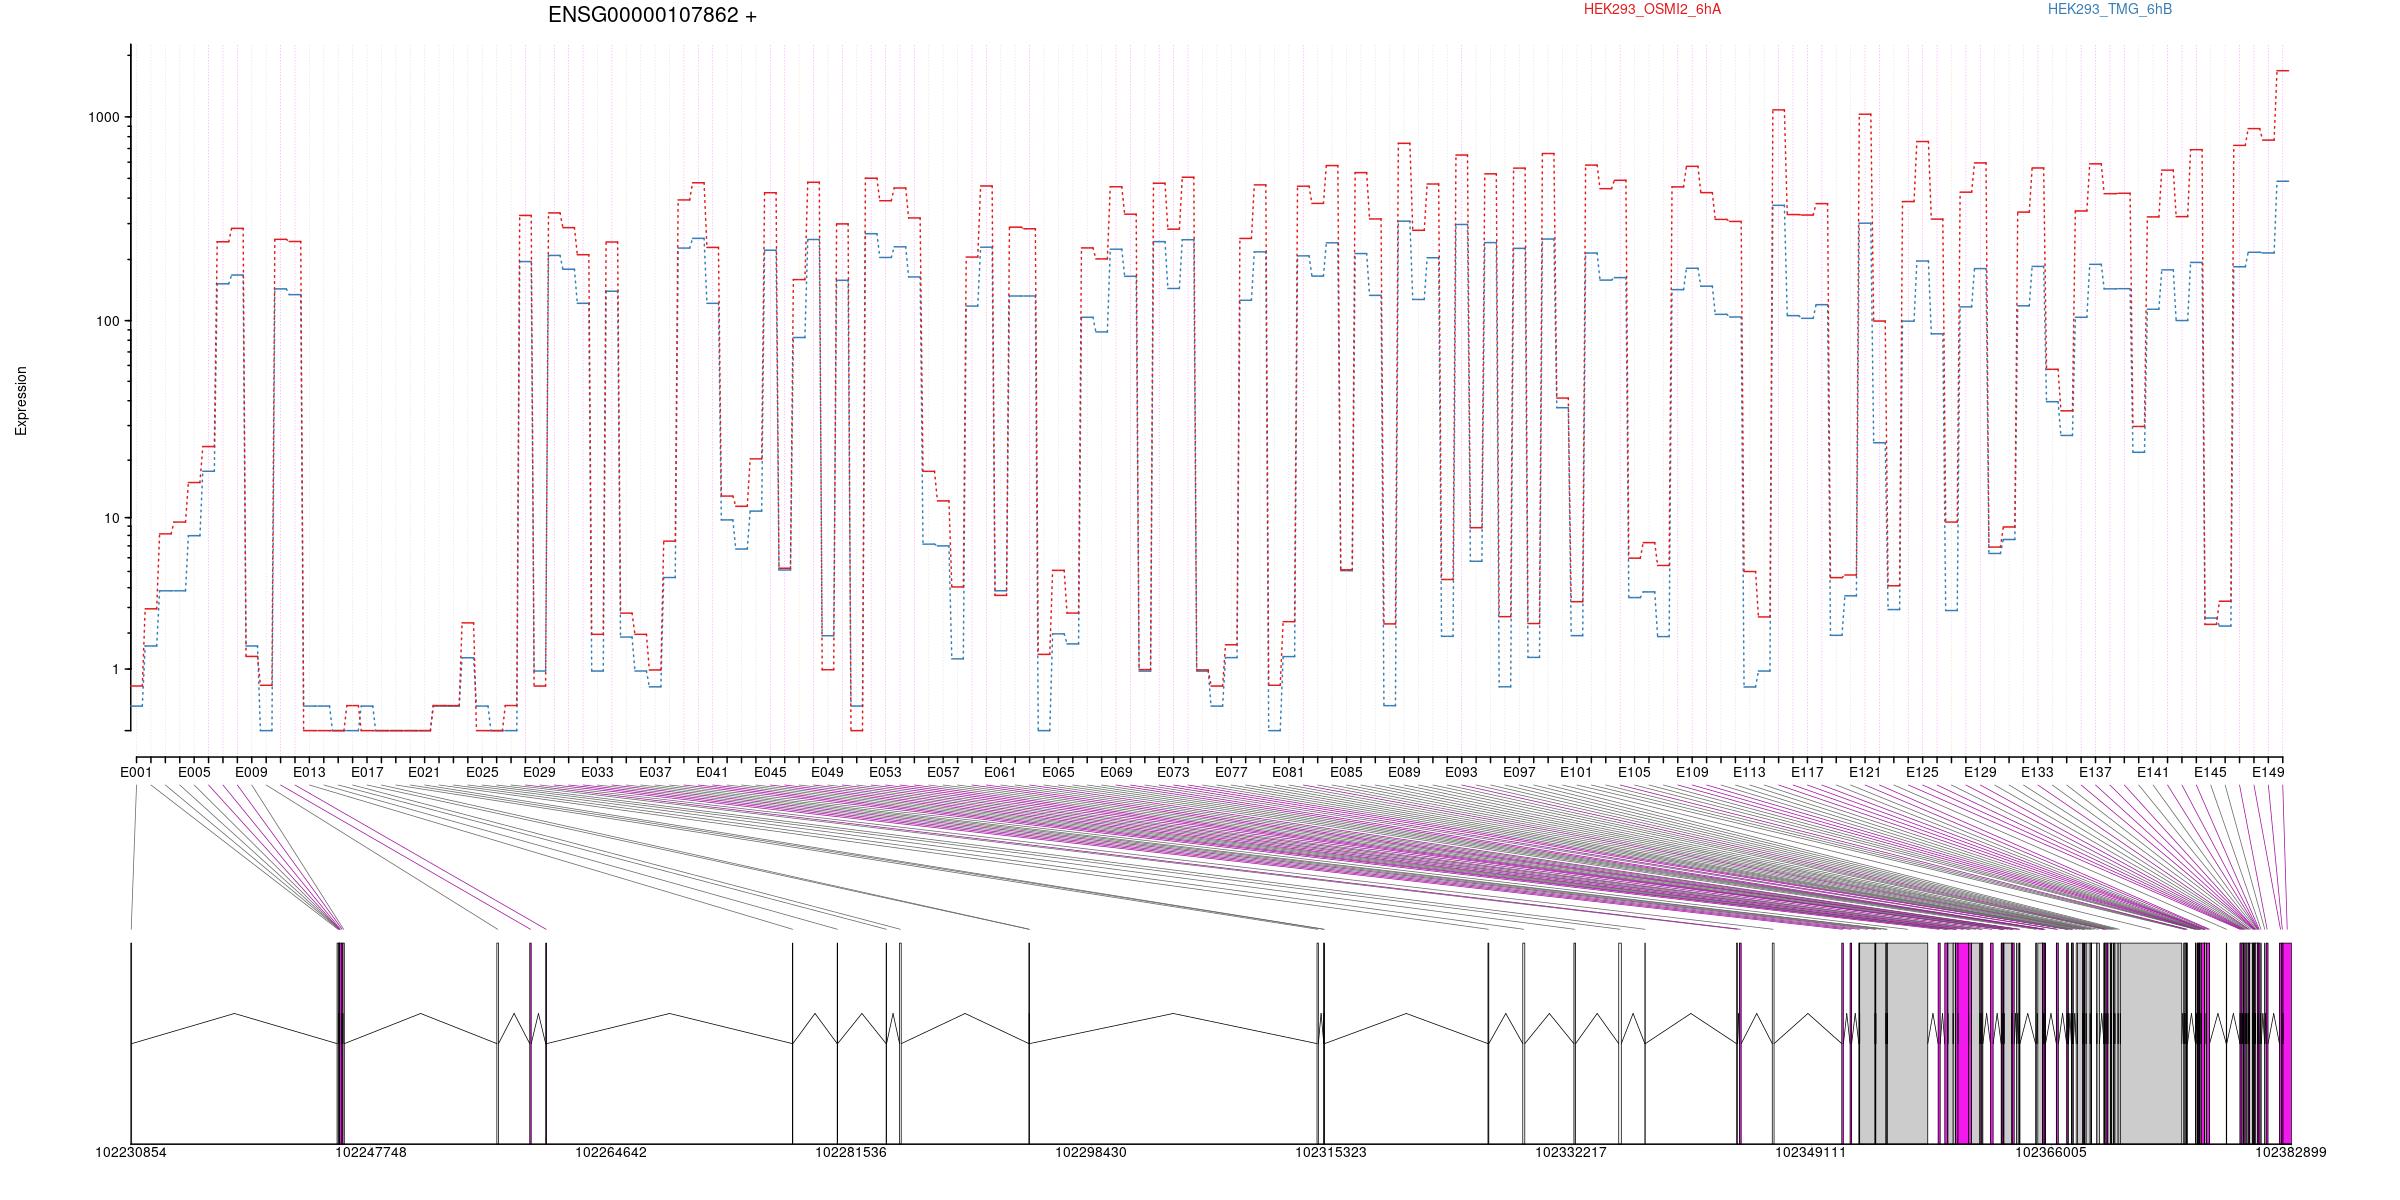Click exon label E145
Viewport: 2400px width, 1200px height.
coord(2210,773)
